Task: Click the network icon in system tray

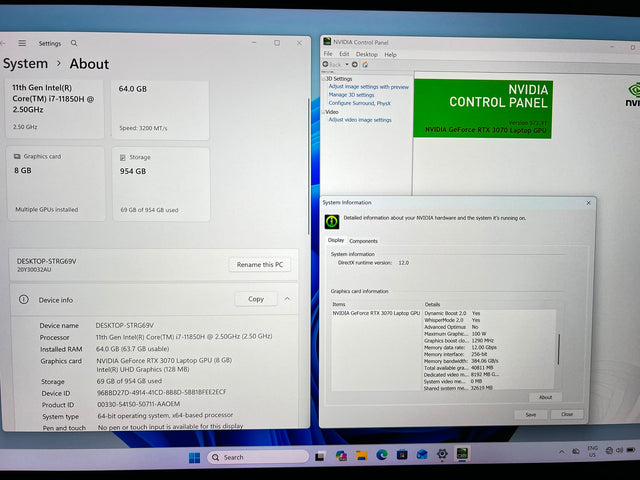Action: click(x=609, y=450)
